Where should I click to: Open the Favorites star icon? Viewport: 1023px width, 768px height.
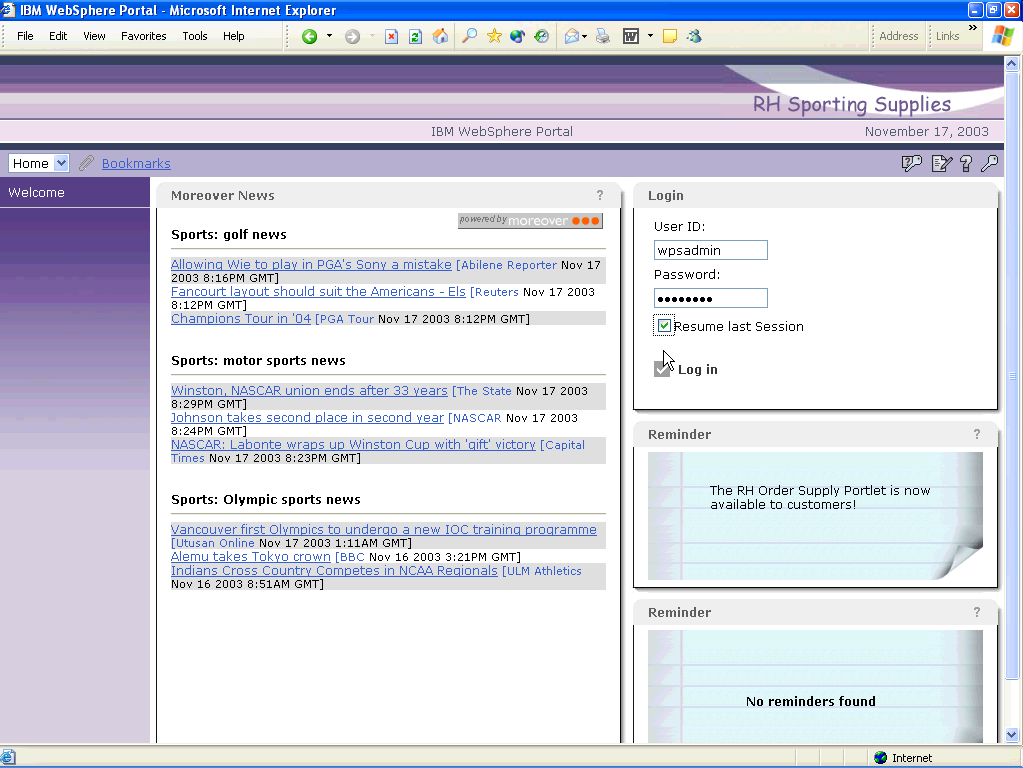point(494,36)
